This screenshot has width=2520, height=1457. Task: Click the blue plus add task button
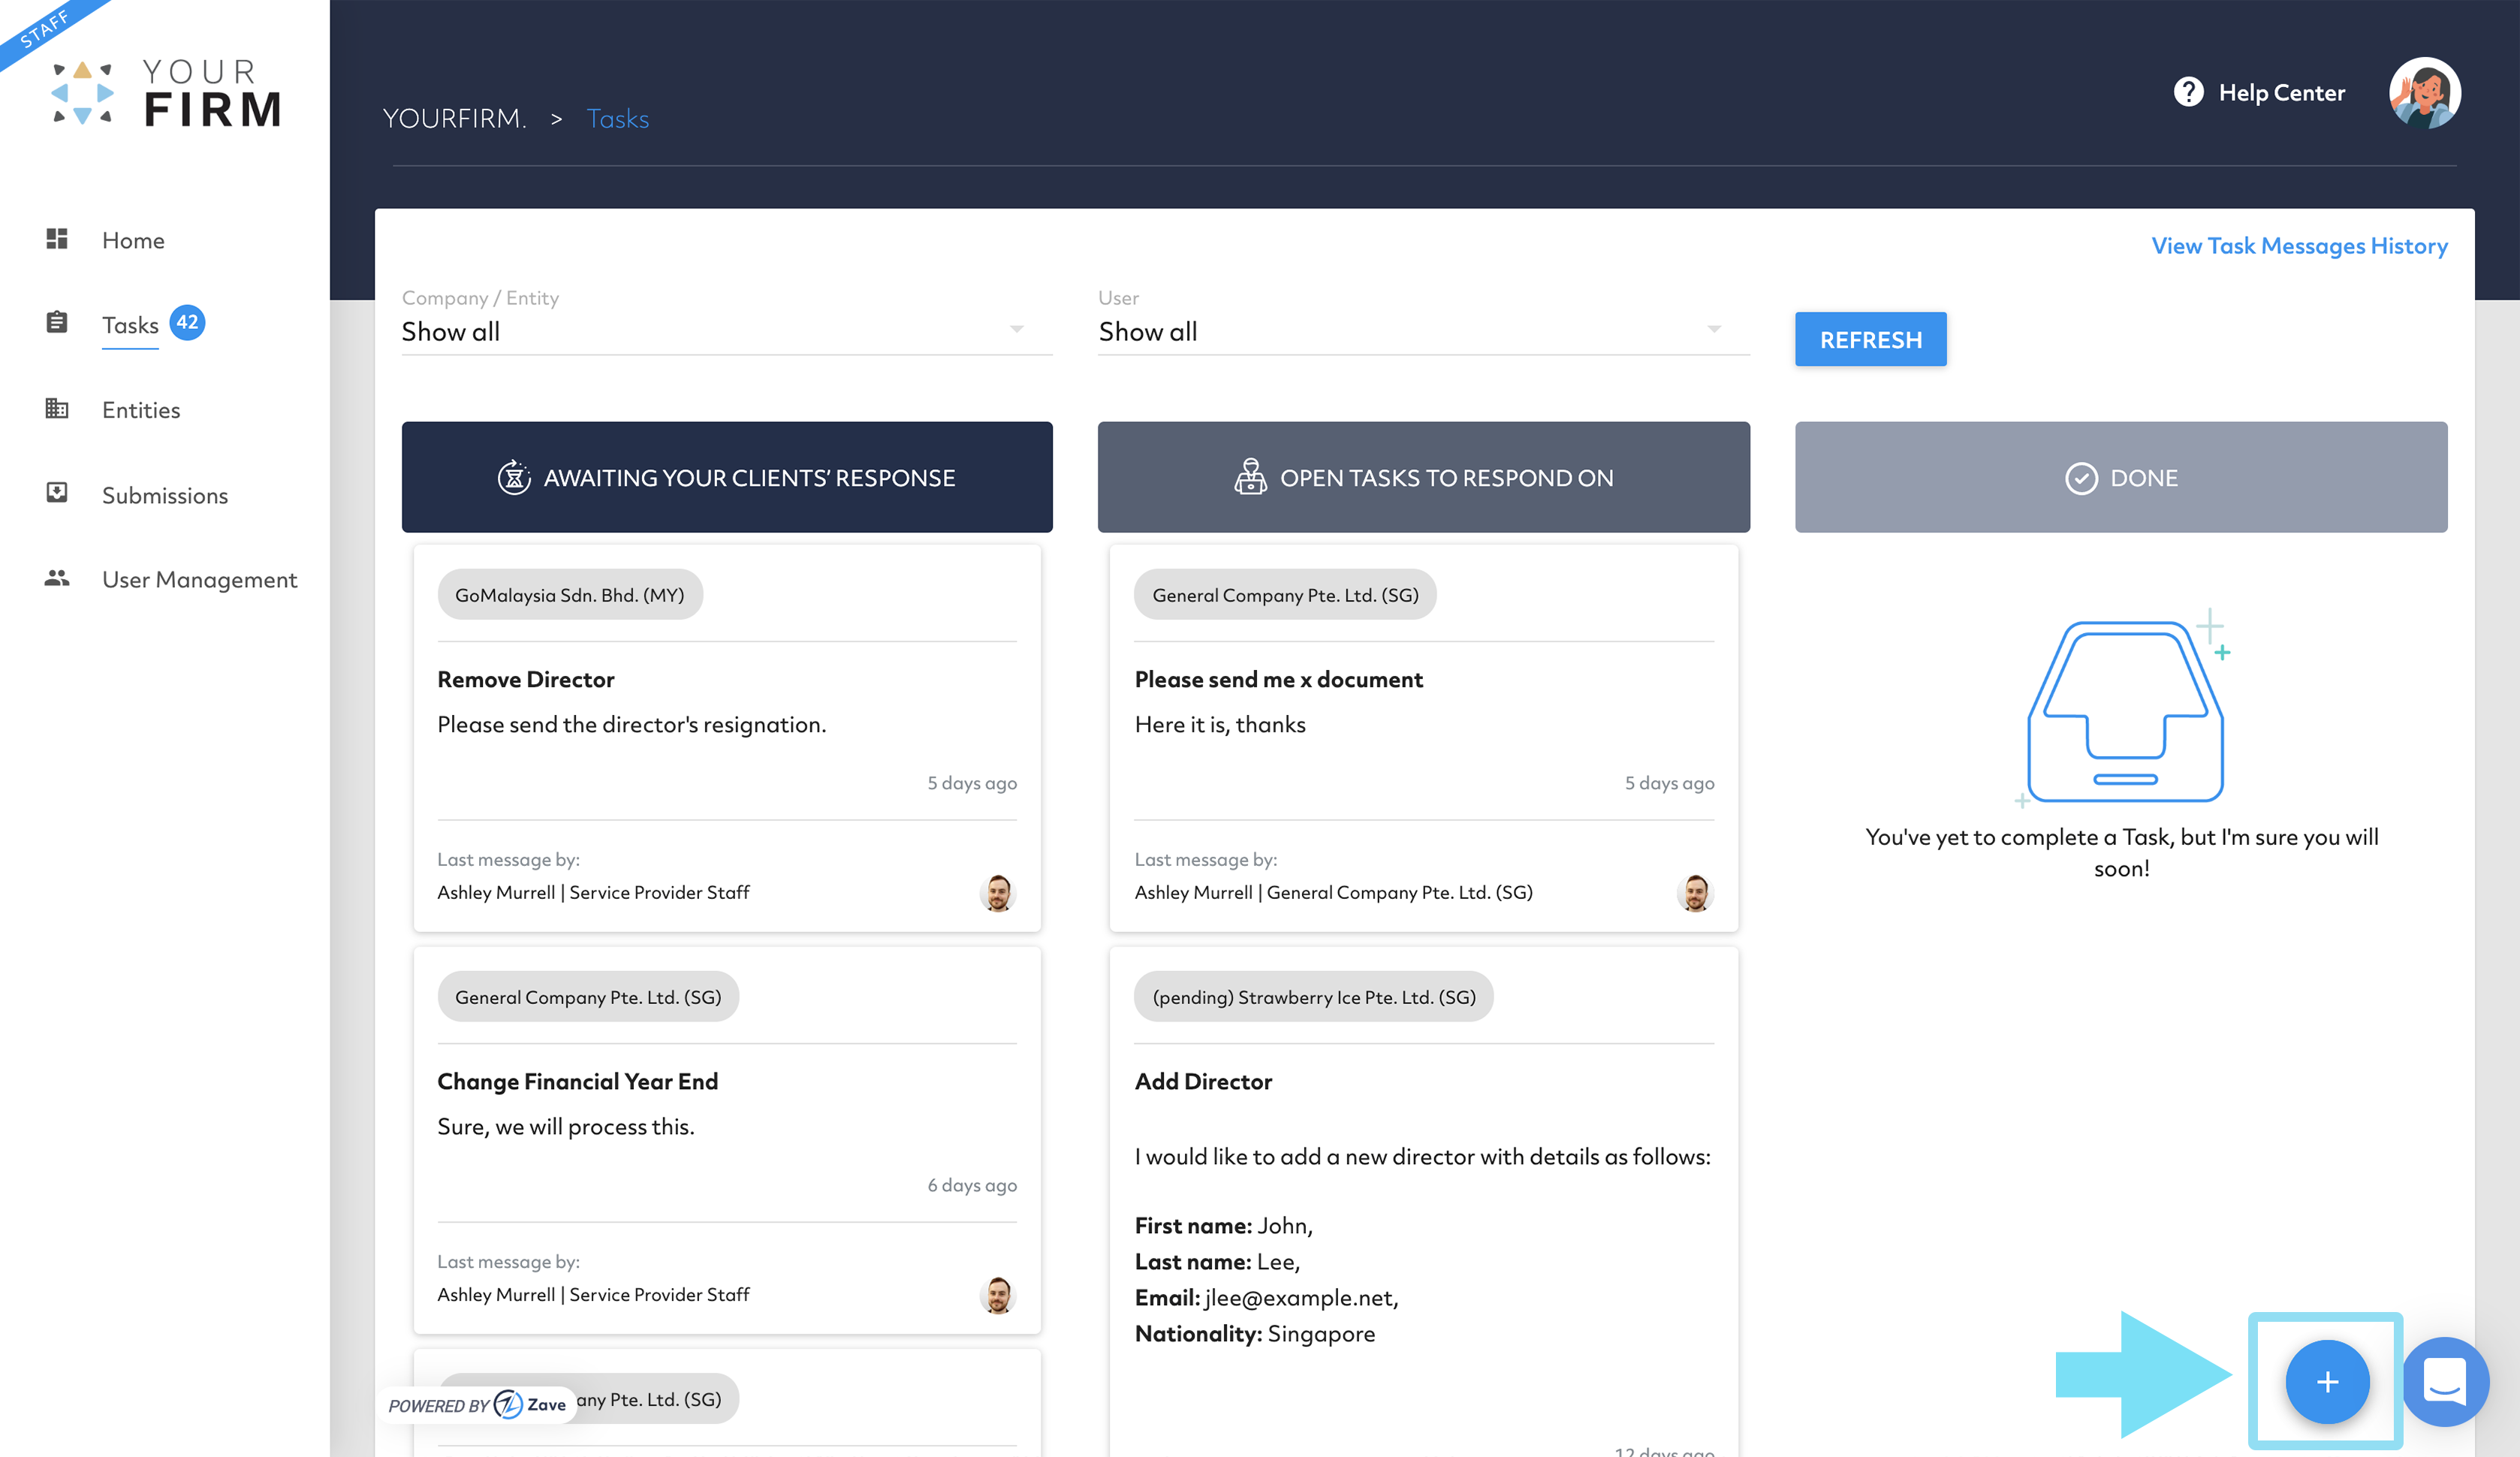point(2327,1381)
